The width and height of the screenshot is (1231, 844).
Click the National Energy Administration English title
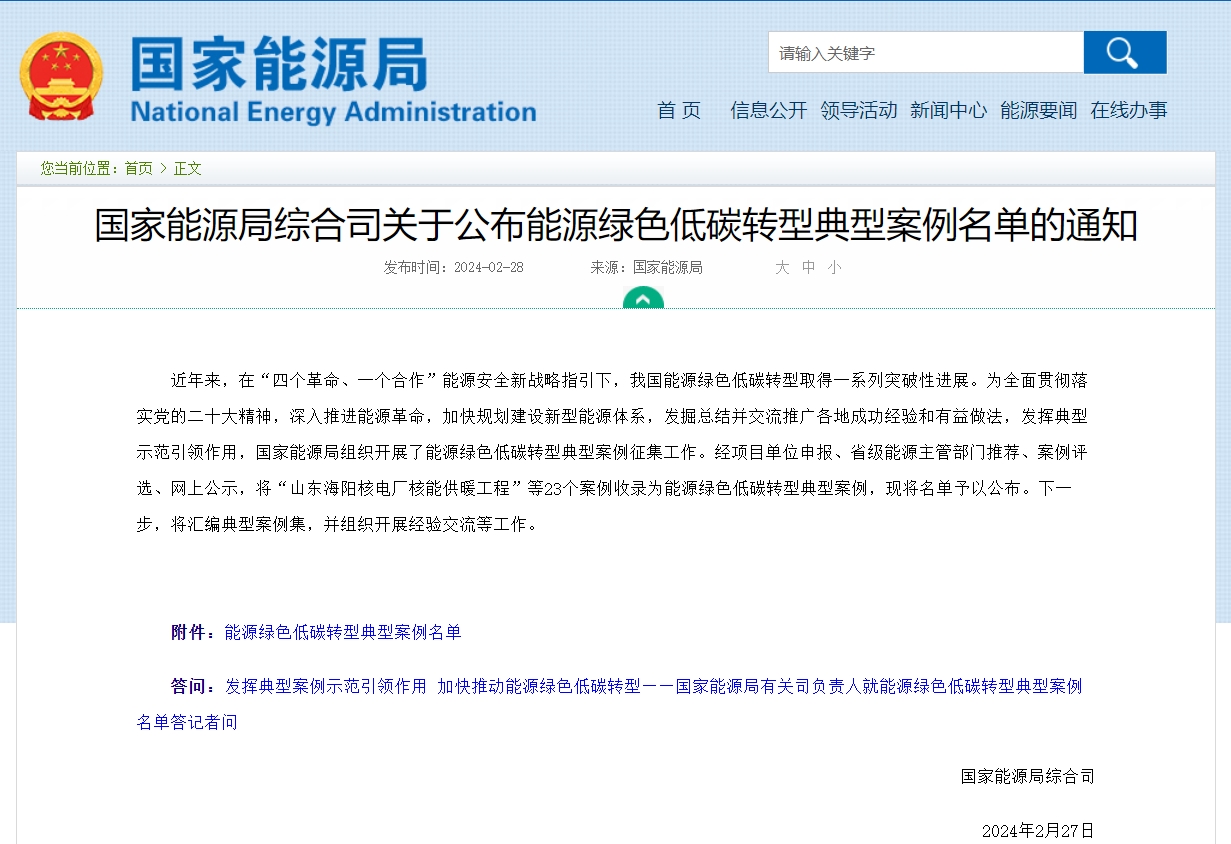click(333, 112)
